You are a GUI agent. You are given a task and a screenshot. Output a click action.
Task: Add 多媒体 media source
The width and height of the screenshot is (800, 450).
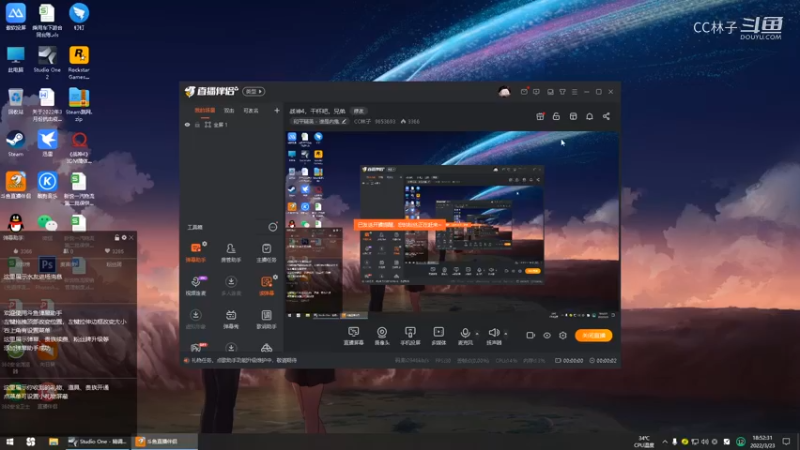(x=438, y=336)
